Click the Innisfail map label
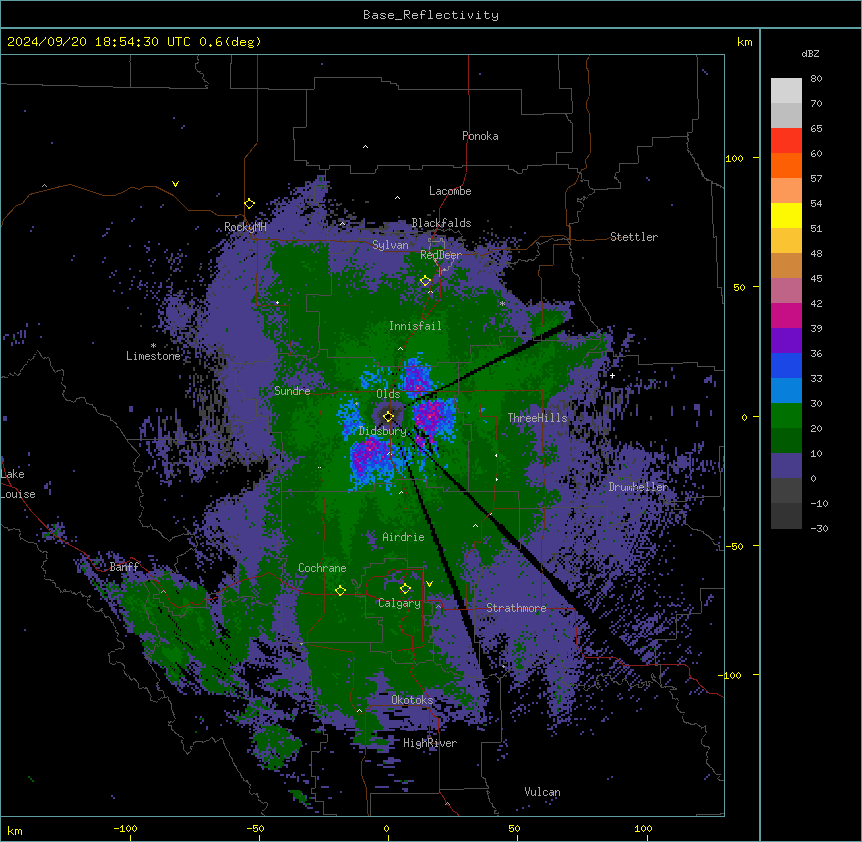Viewport: 862px width, 842px height. (x=415, y=326)
